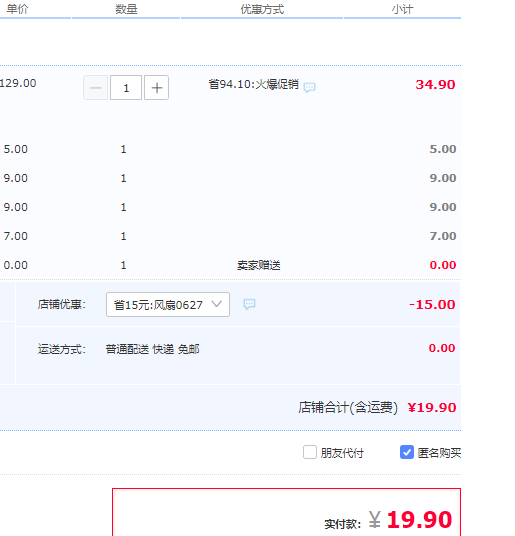
Task: Increase quantity with the plus button
Action: coord(157,88)
